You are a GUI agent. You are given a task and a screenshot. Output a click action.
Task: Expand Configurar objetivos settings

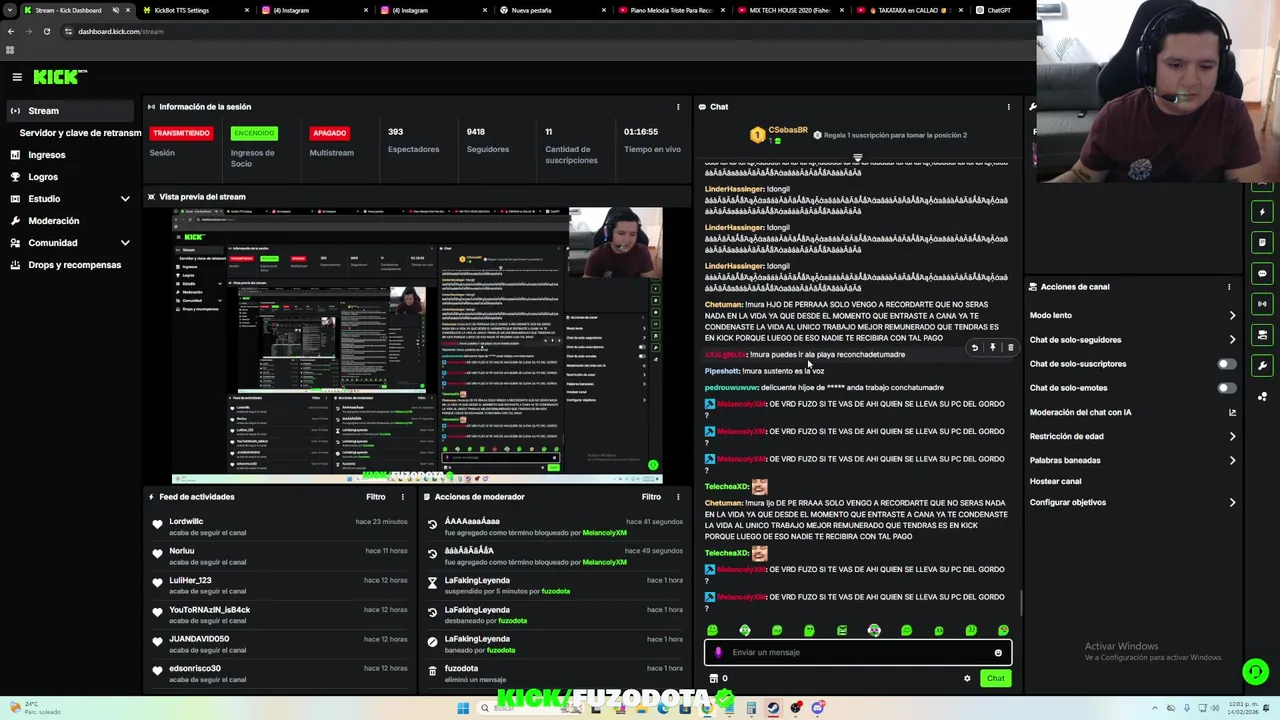pyautogui.click(x=1232, y=503)
